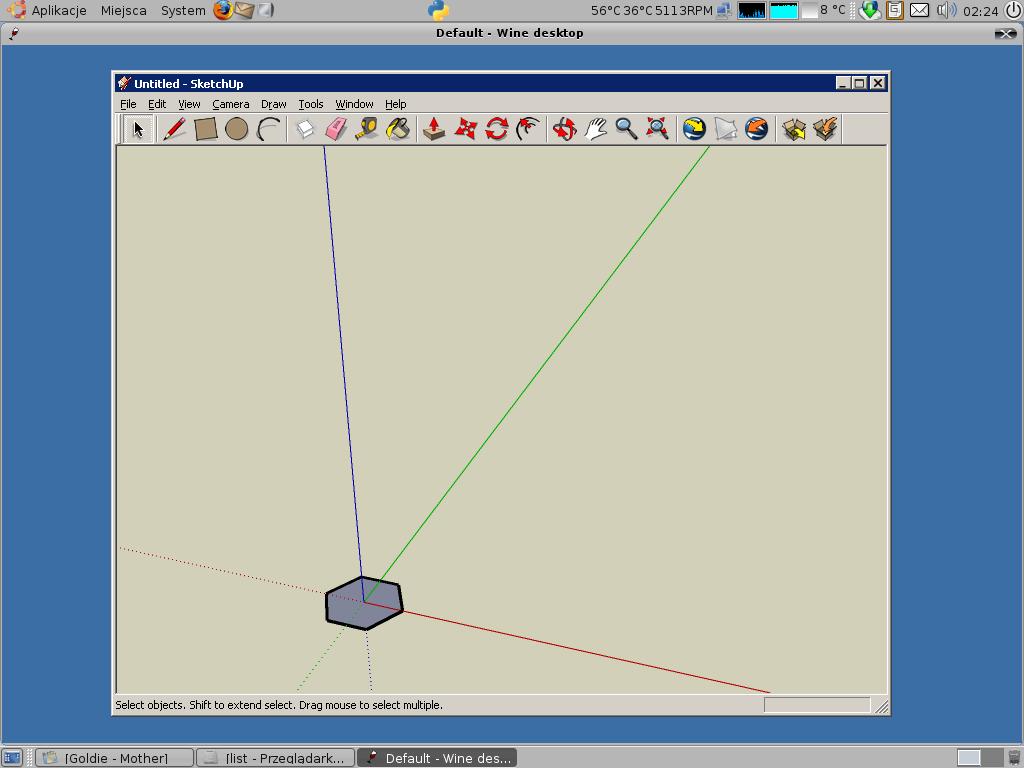This screenshot has height=768, width=1024.
Task: Click Place Model in Google Earth icon
Action: 756,129
